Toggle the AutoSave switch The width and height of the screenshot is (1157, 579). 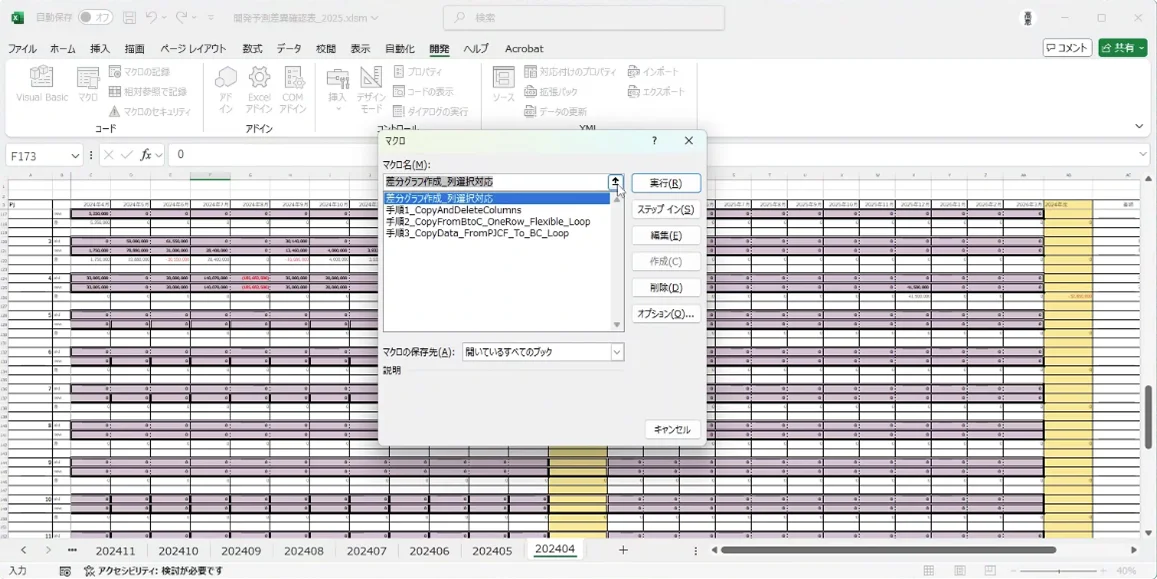pyautogui.click(x=96, y=18)
